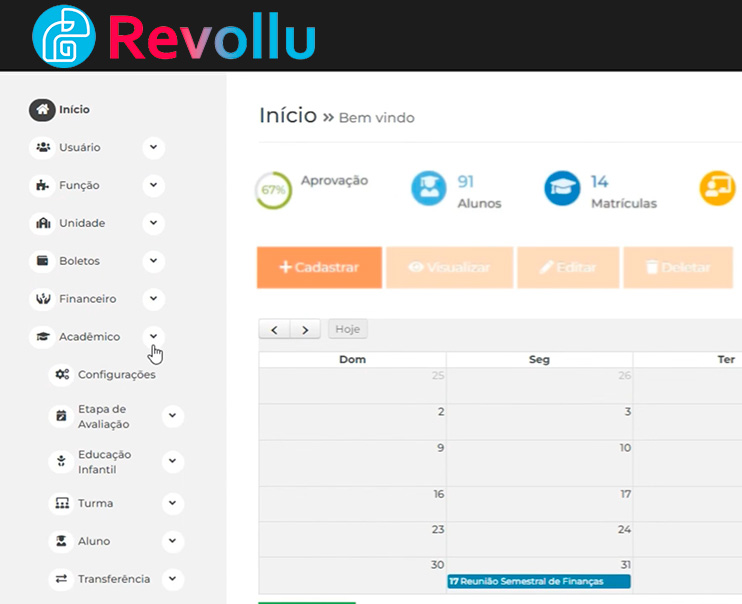Click the orange teacher board icon

click(x=717, y=188)
